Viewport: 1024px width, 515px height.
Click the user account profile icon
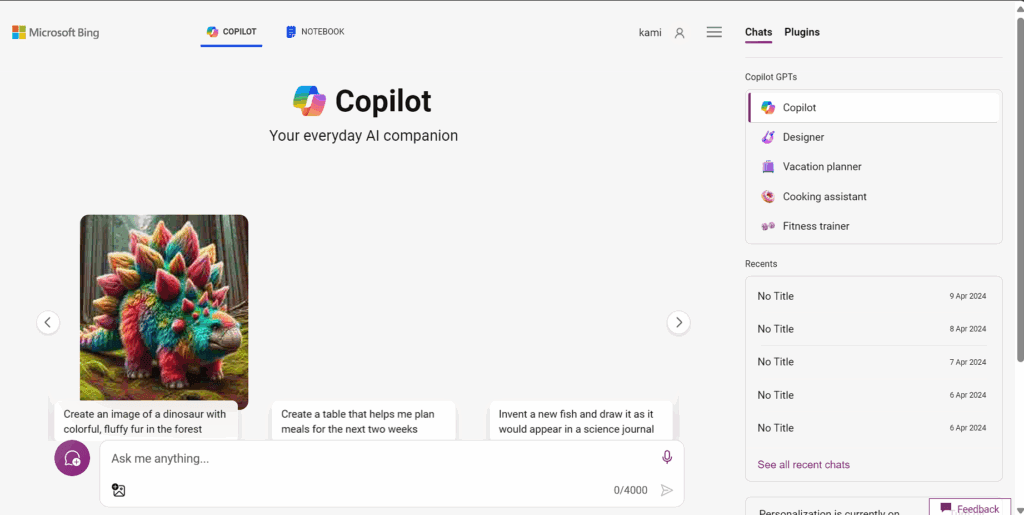[x=680, y=33]
